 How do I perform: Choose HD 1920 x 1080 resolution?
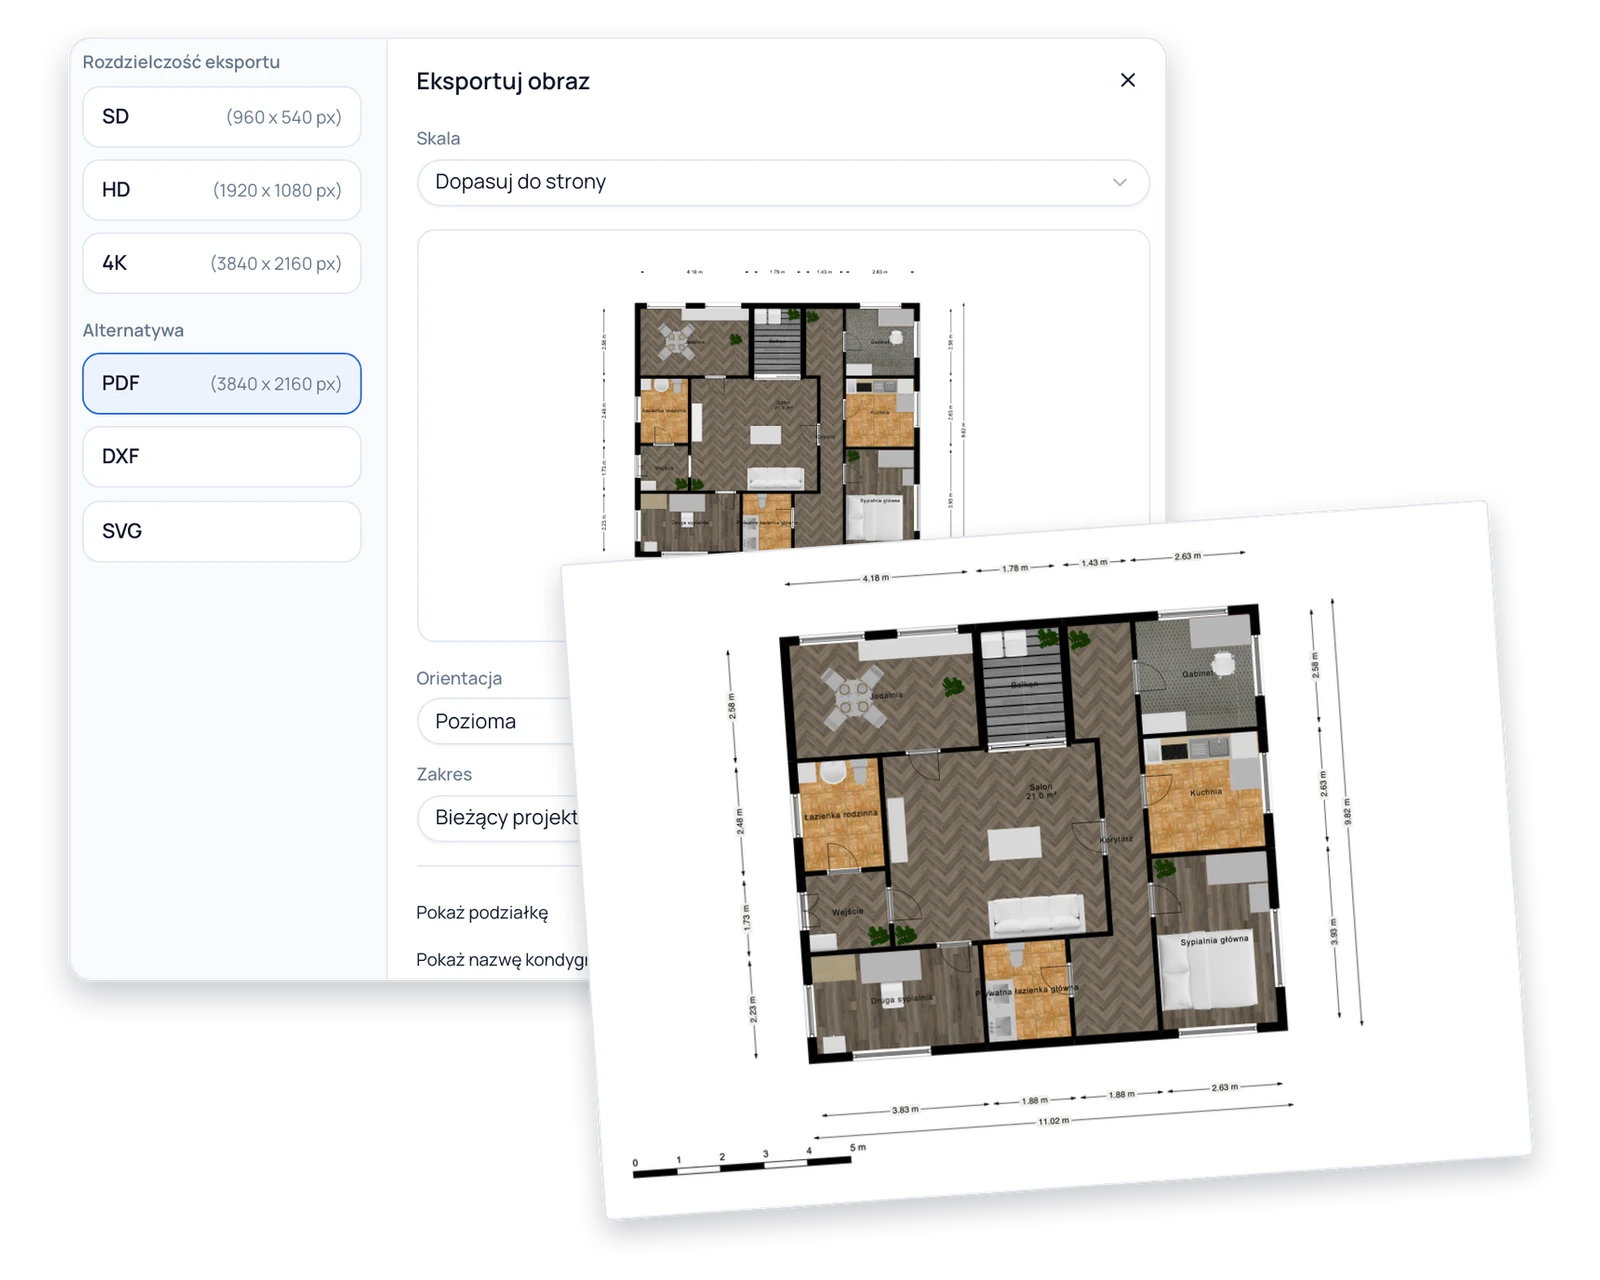(221, 190)
